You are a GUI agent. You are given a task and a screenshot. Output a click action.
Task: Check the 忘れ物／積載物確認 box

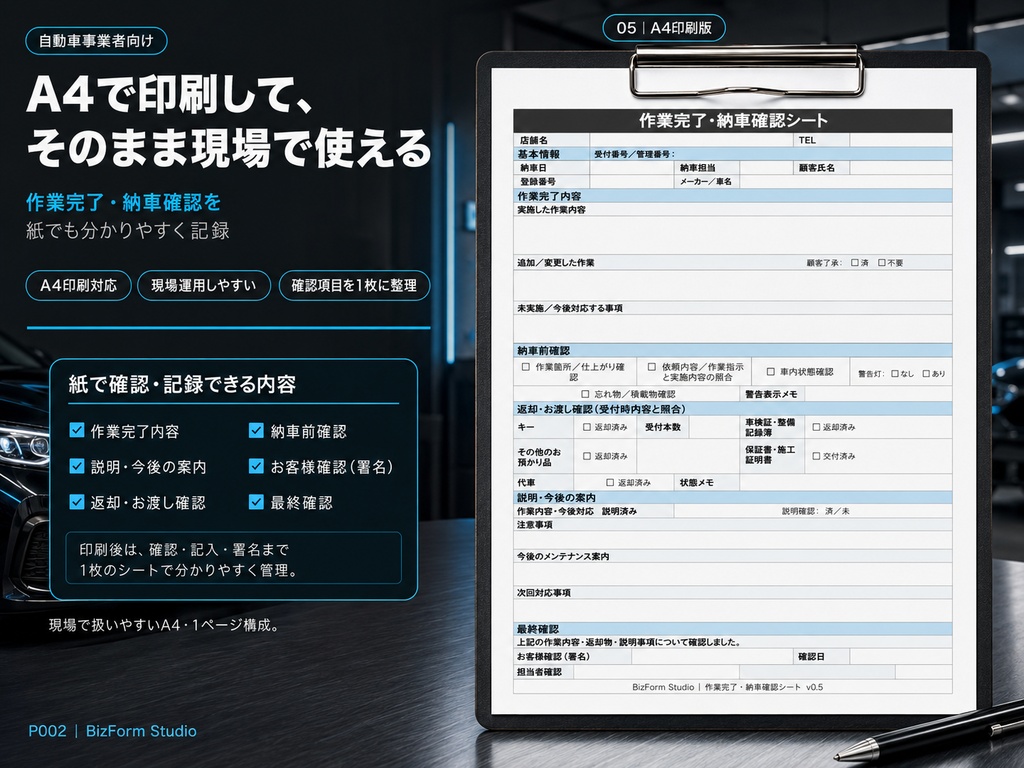coord(585,394)
